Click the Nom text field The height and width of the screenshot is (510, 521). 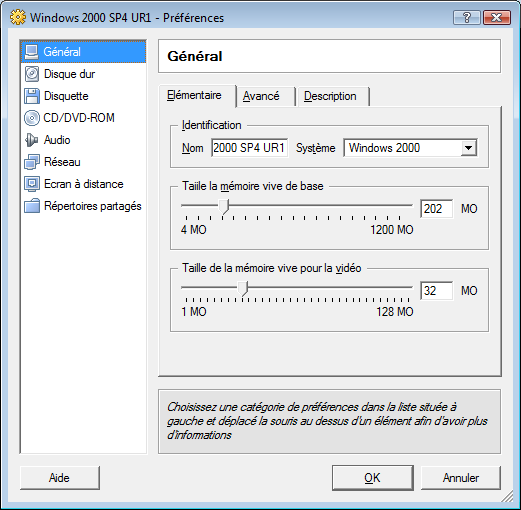(249, 148)
